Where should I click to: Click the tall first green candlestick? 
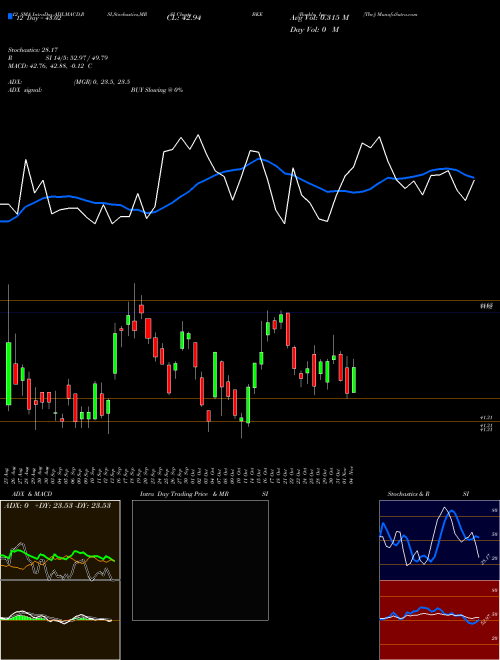[x=8, y=374]
